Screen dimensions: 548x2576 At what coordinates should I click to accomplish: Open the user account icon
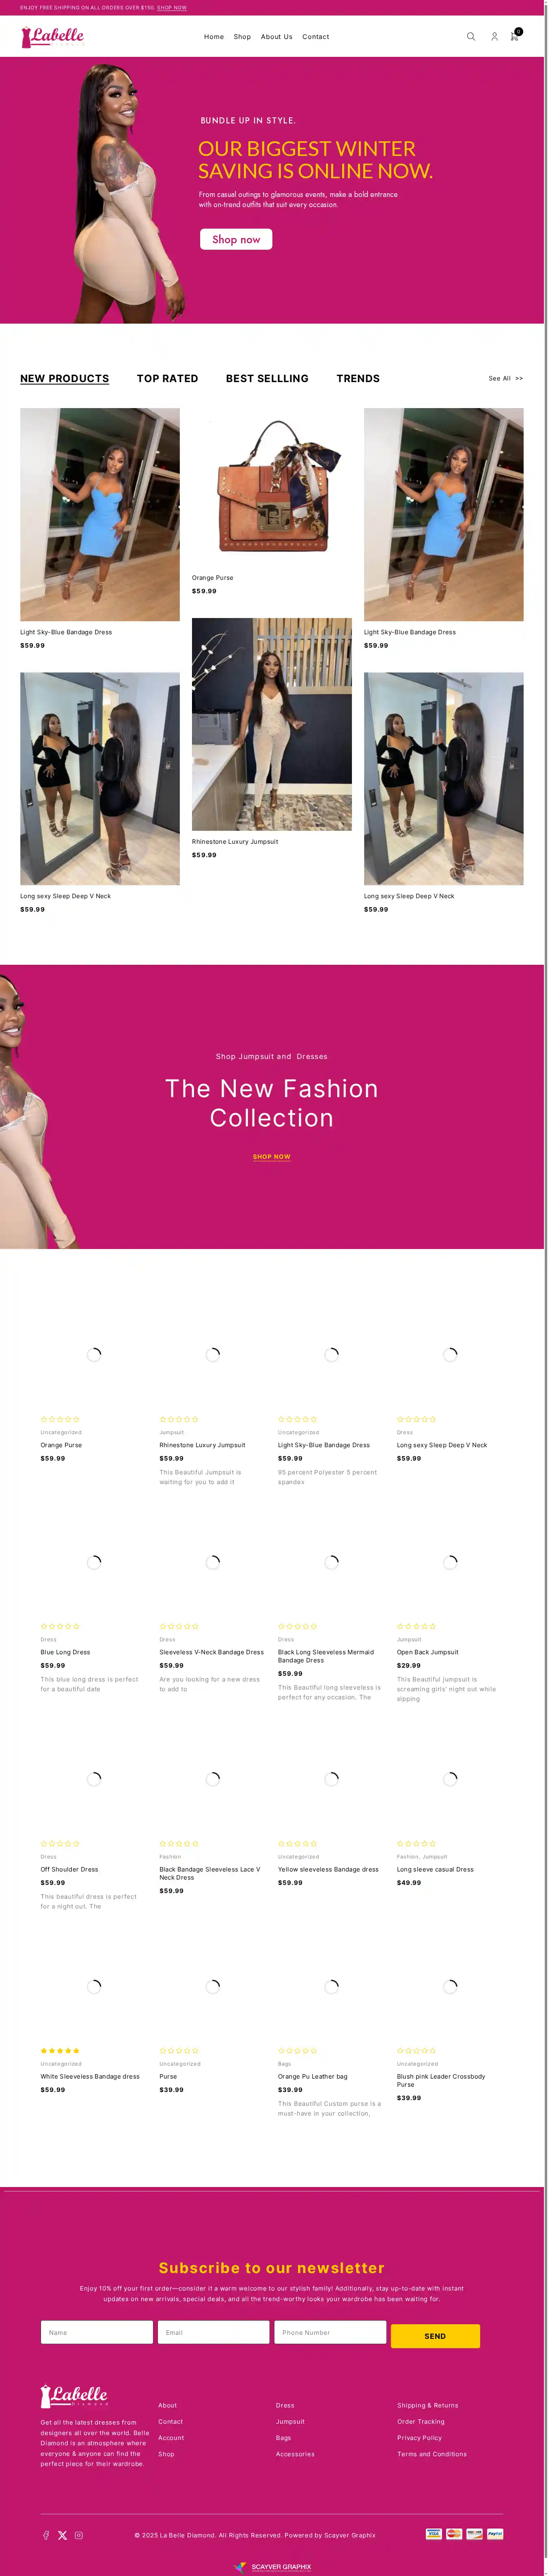click(494, 37)
